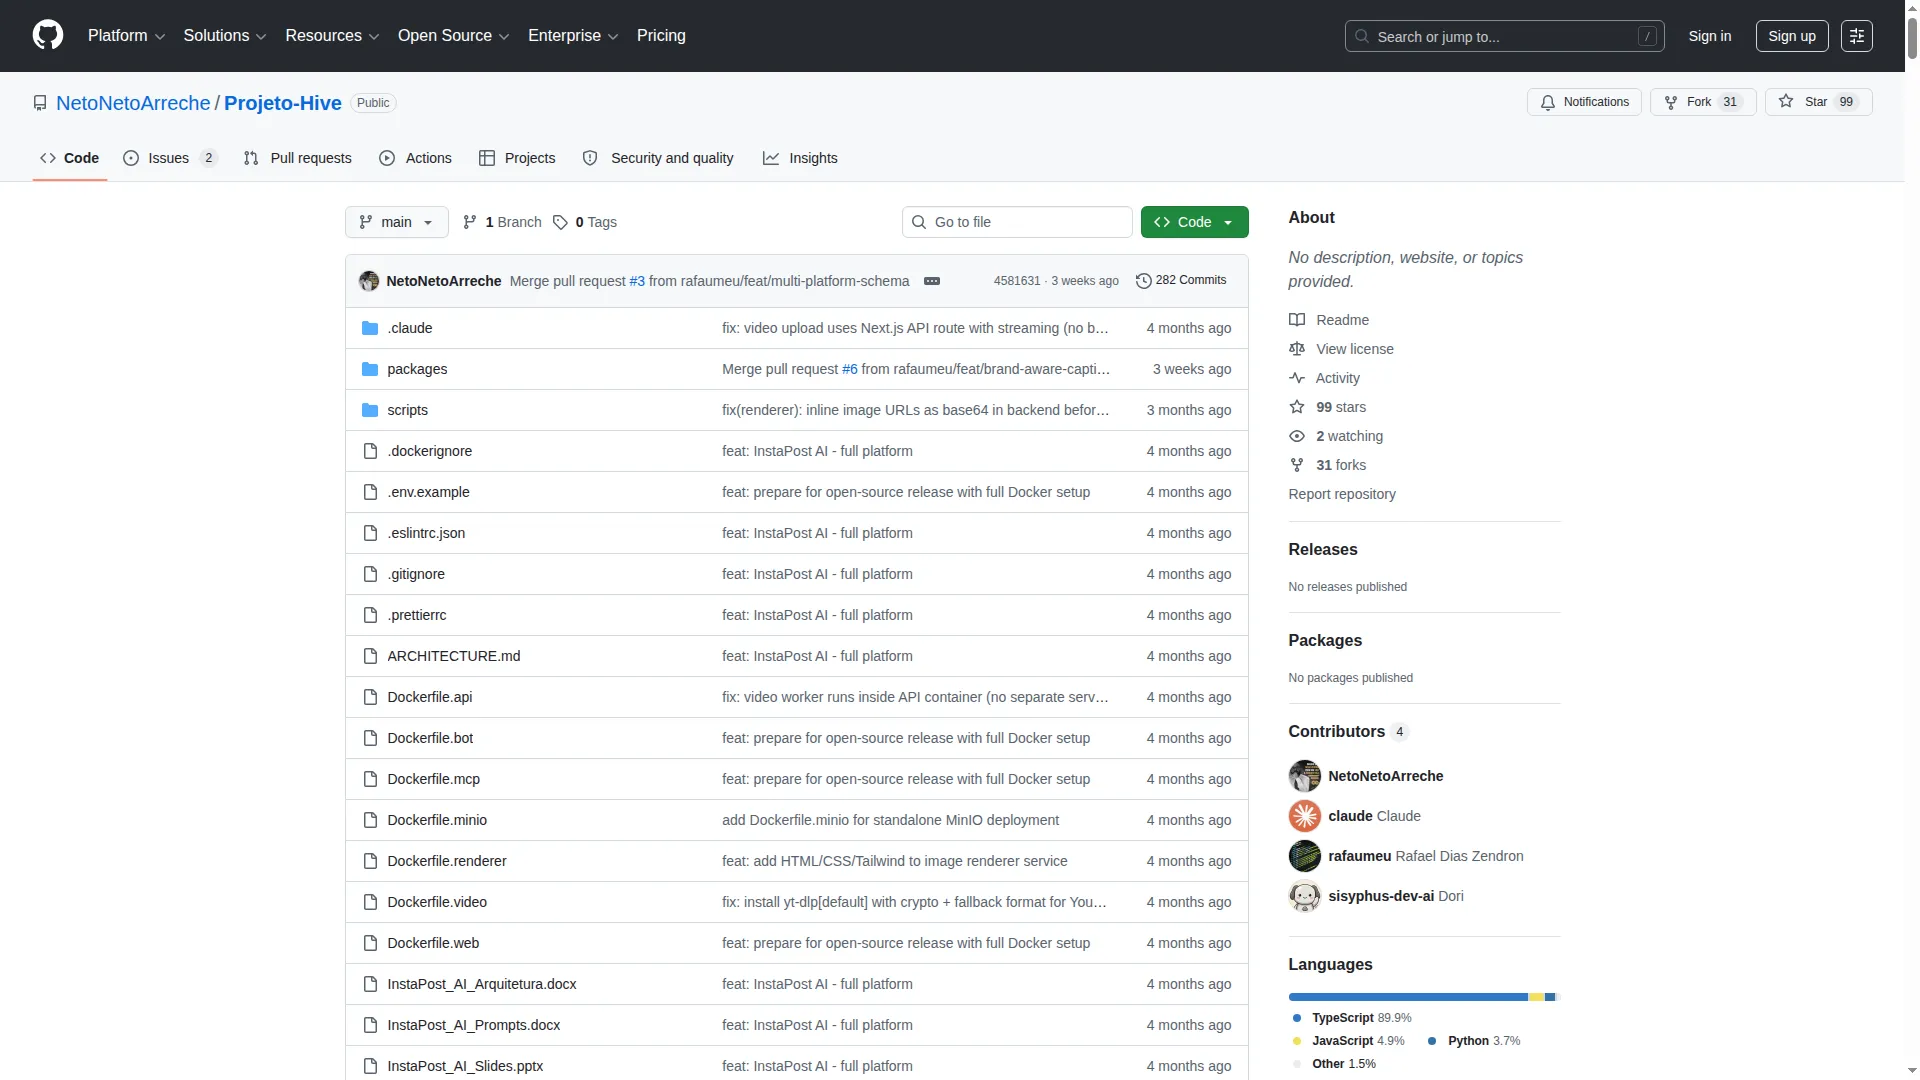
Task: Click file icon for Dockerfile.api
Action: (370, 697)
